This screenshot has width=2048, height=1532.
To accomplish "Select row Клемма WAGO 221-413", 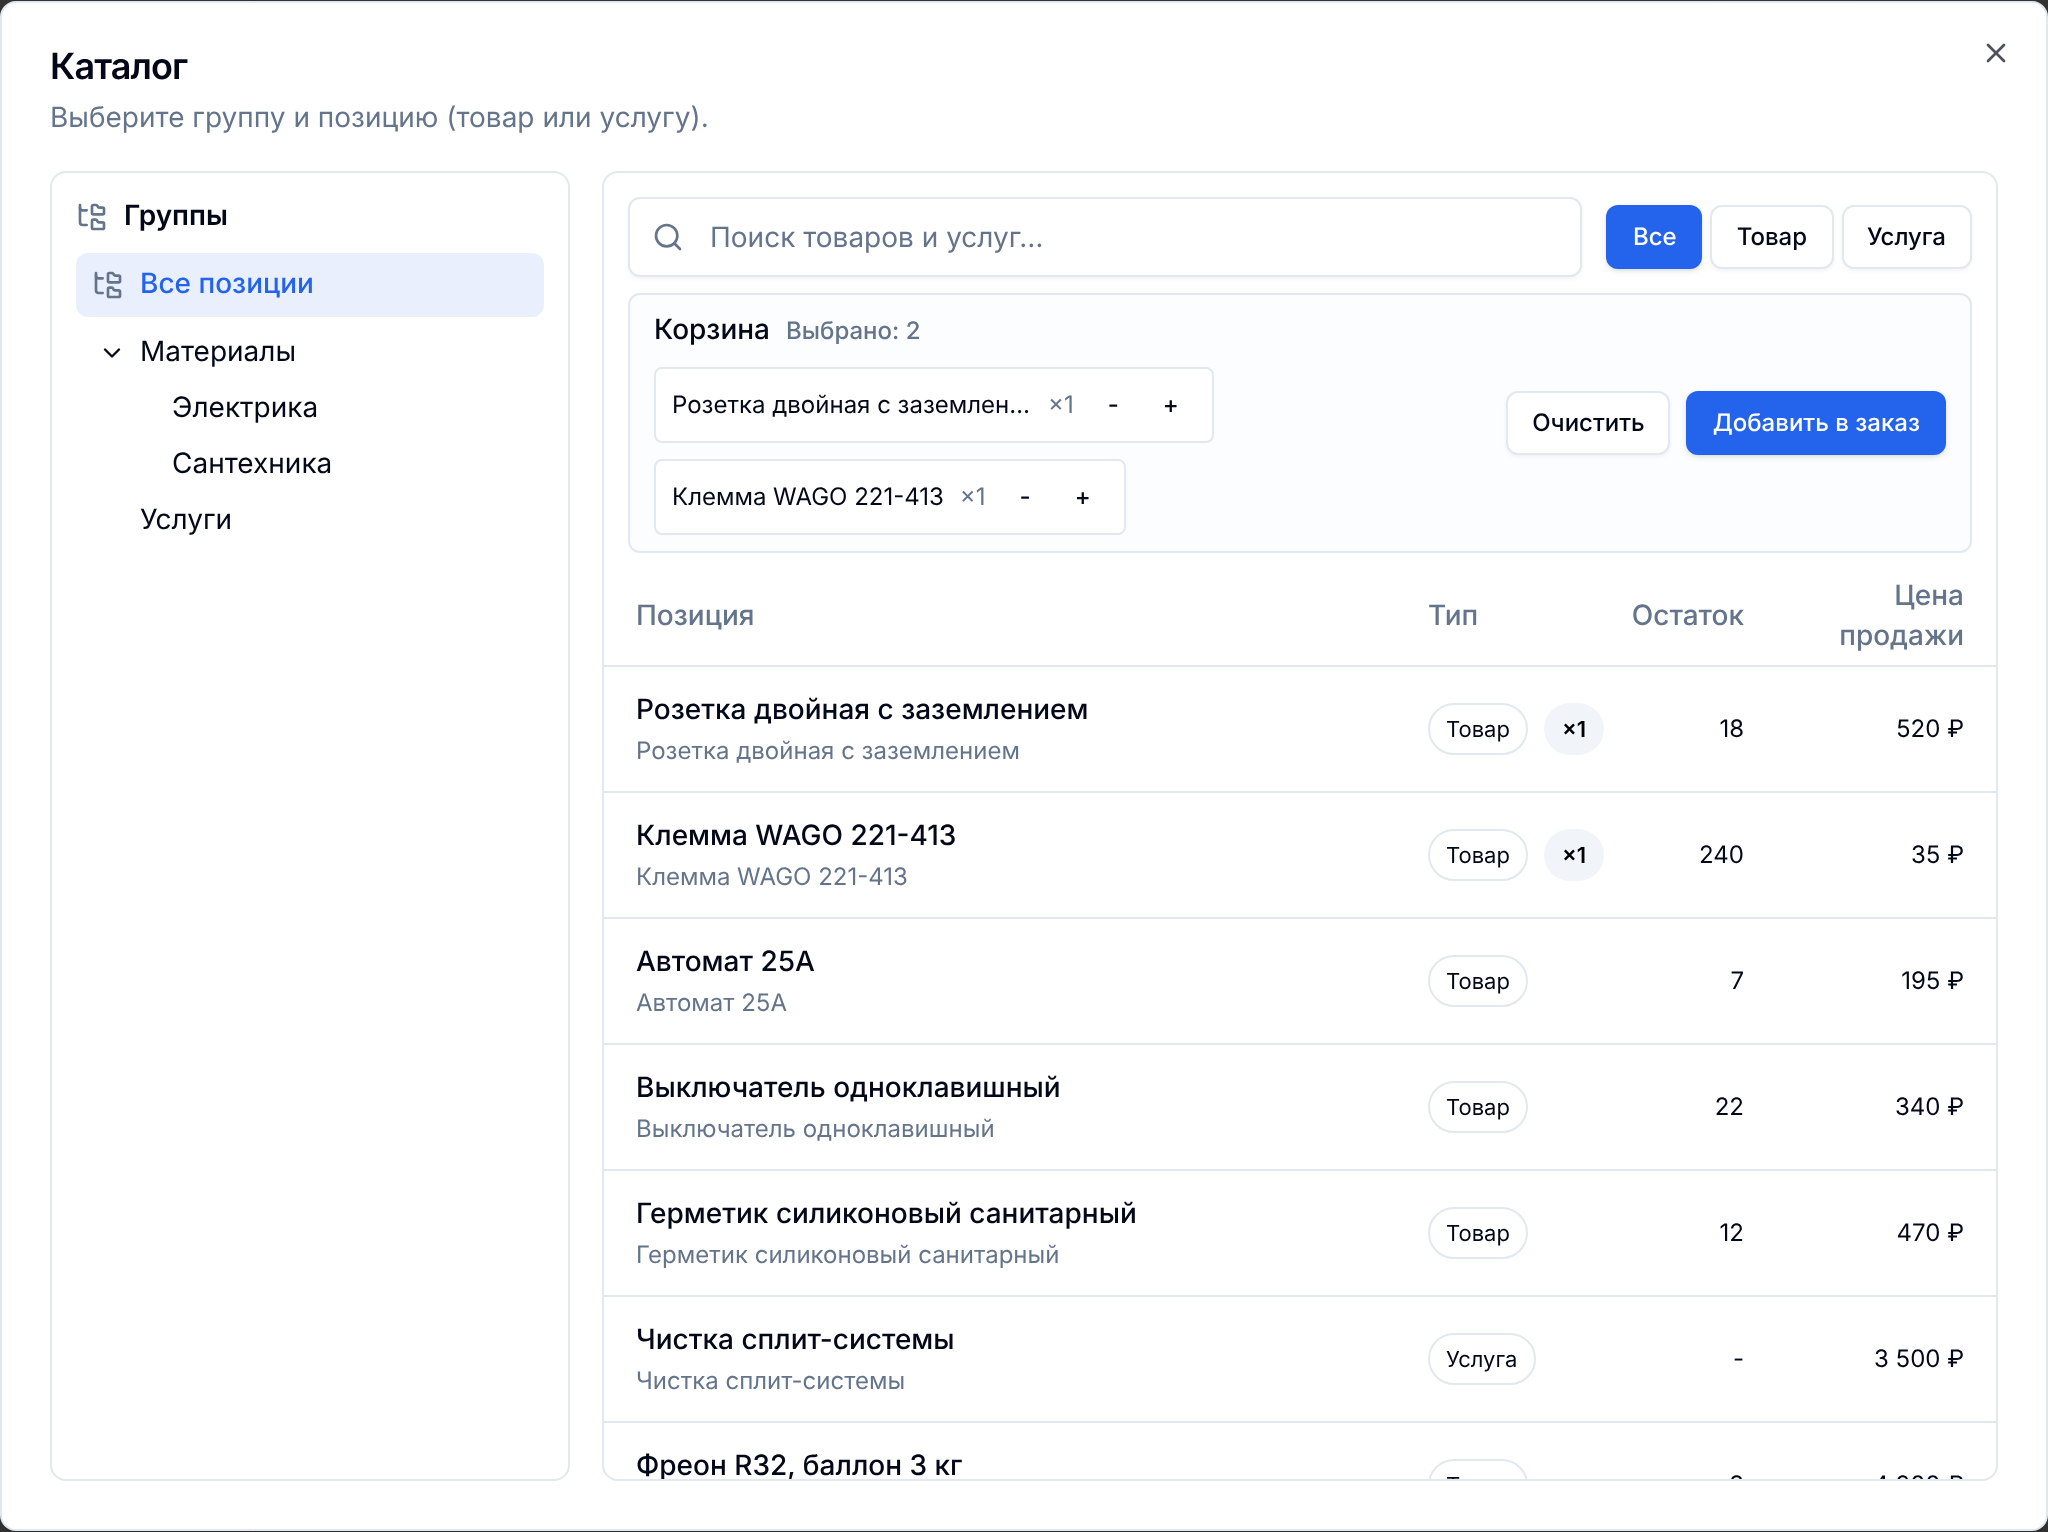I will point(1300,855).
